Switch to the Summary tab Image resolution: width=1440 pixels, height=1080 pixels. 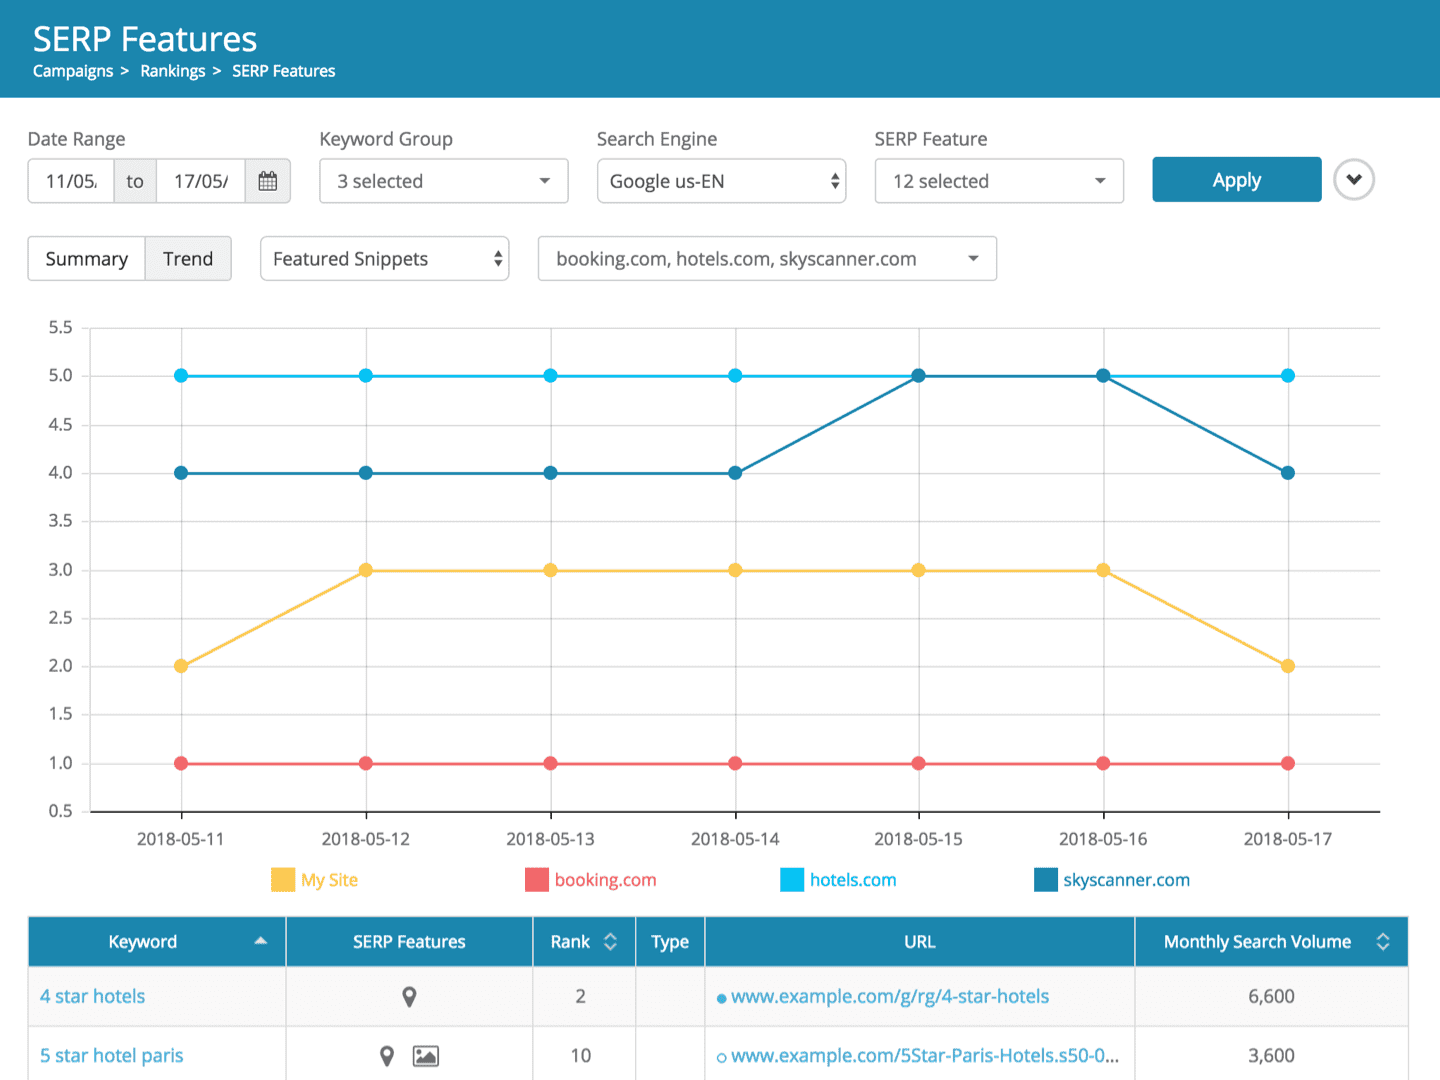(x=87, y=259)
